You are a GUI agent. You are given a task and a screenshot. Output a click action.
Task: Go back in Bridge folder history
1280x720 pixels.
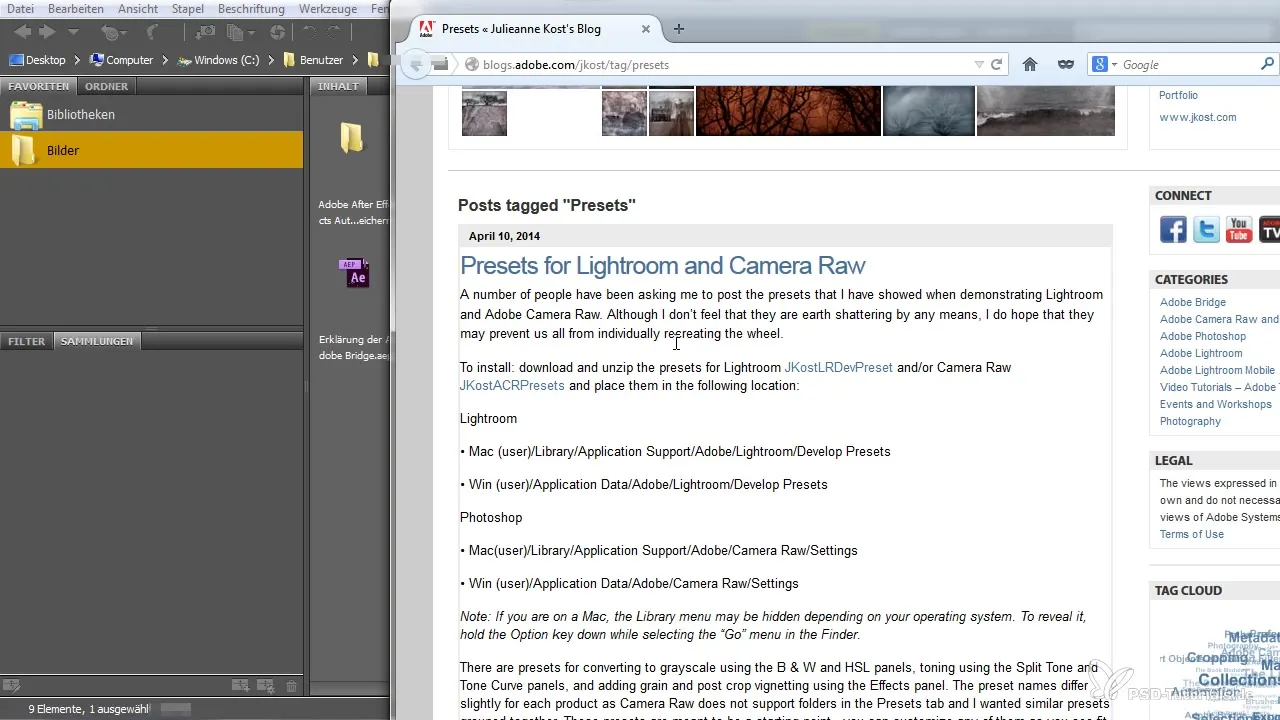pyautogui.click(x=21, y=33)
